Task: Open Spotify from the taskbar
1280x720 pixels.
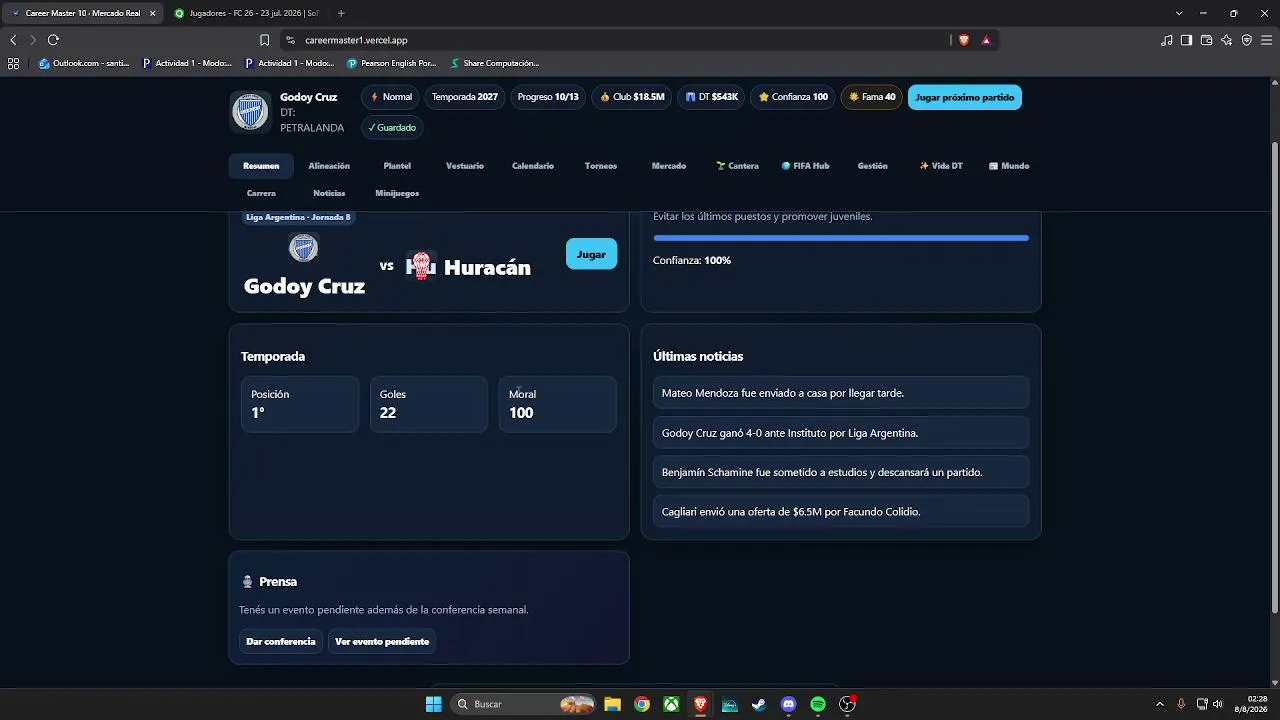Action: (x=818, y=704)
